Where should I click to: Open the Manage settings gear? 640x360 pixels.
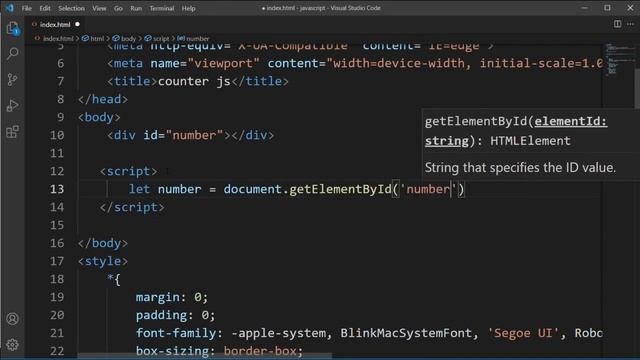click(x=13, y=345)
